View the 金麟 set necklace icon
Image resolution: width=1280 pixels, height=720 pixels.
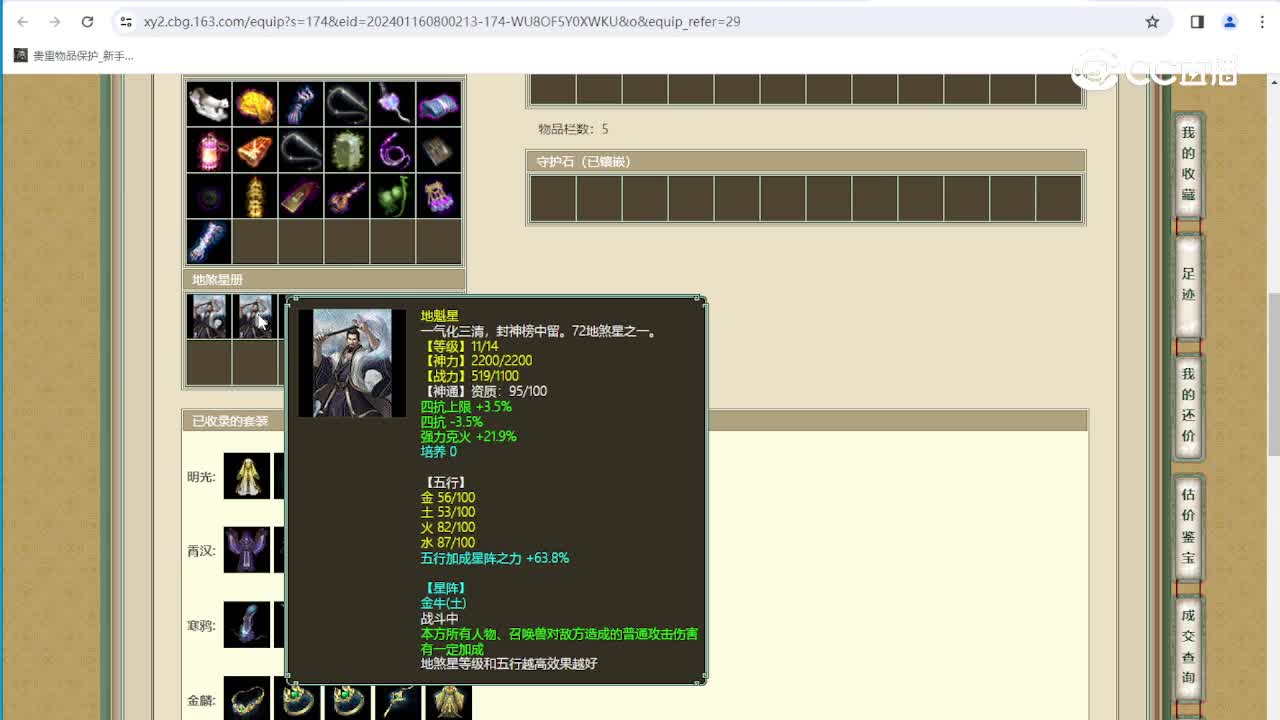246,699
